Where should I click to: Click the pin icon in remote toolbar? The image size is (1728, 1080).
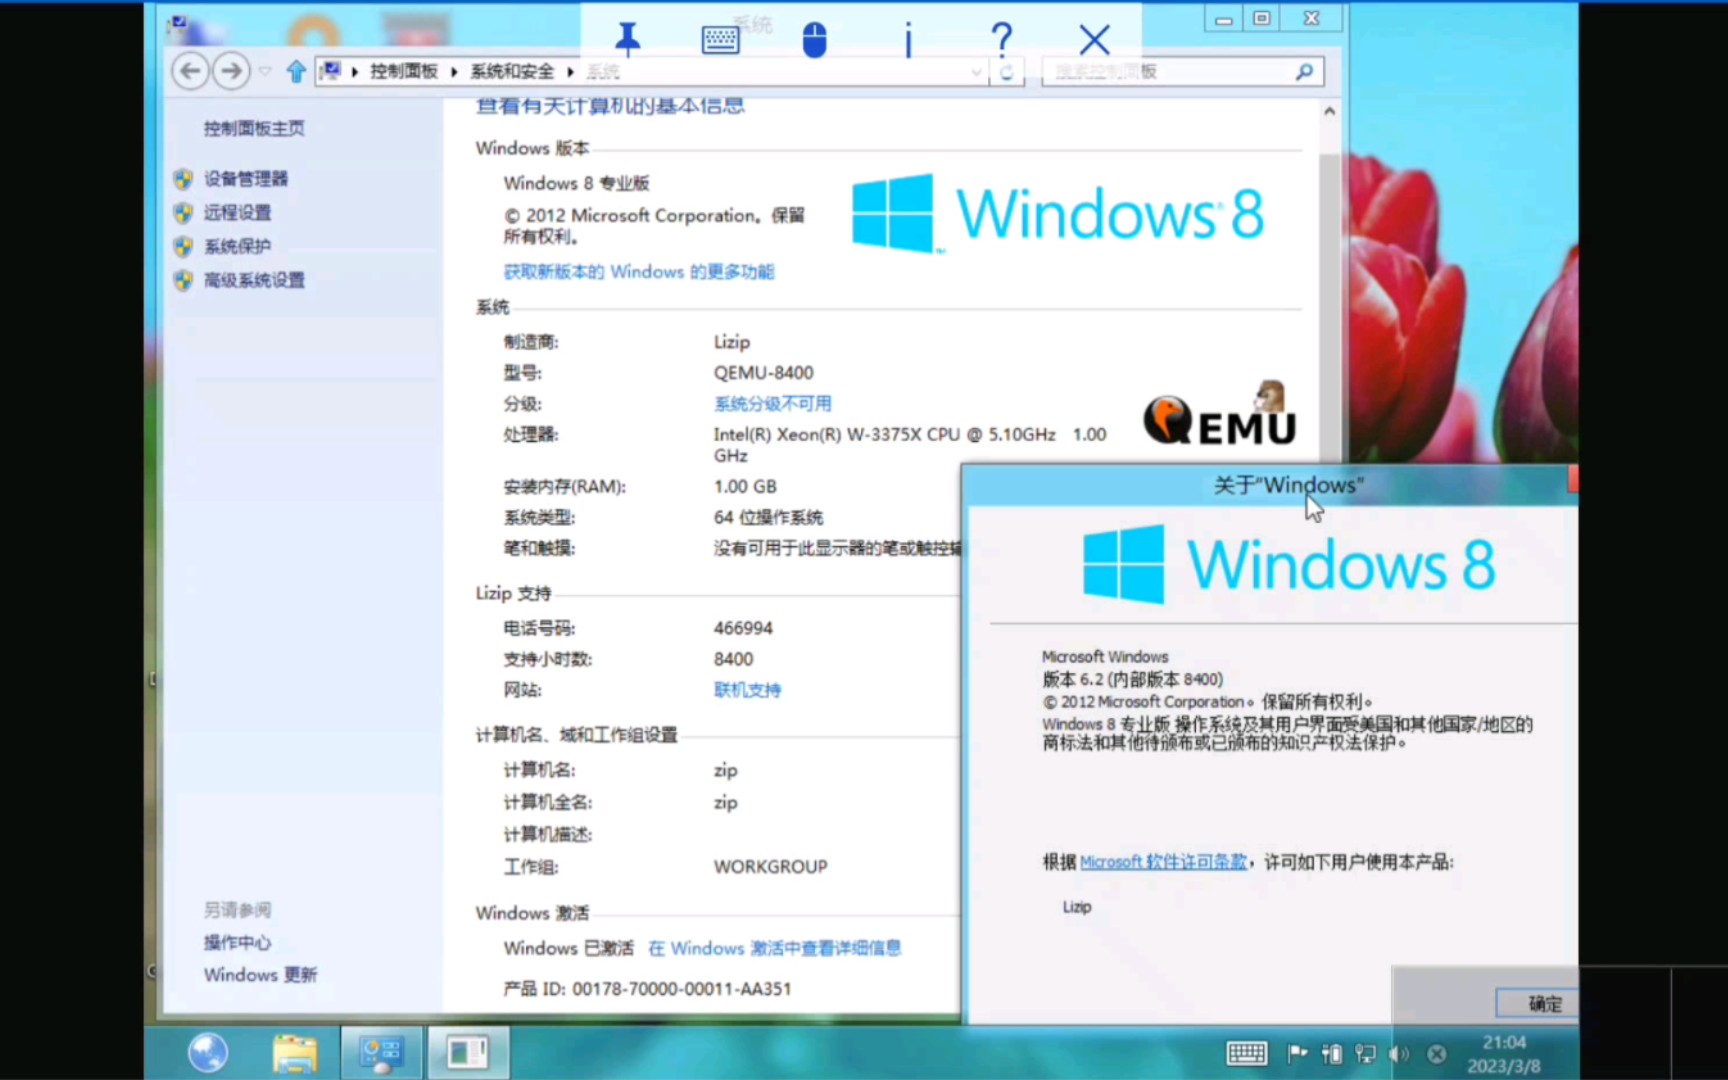pos(627,40)
